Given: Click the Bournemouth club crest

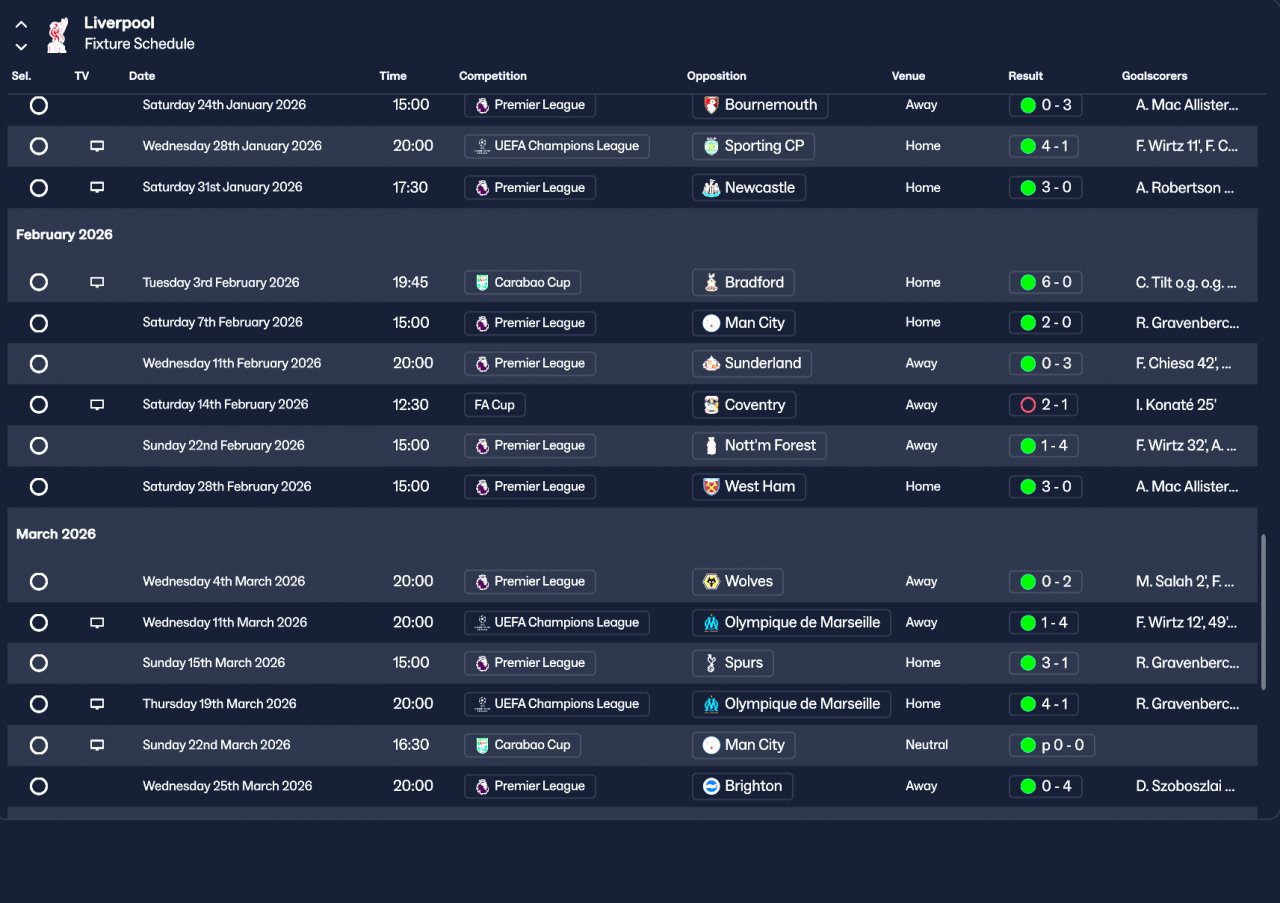Looking at the screenshot, I should click(x=711, y=105).
